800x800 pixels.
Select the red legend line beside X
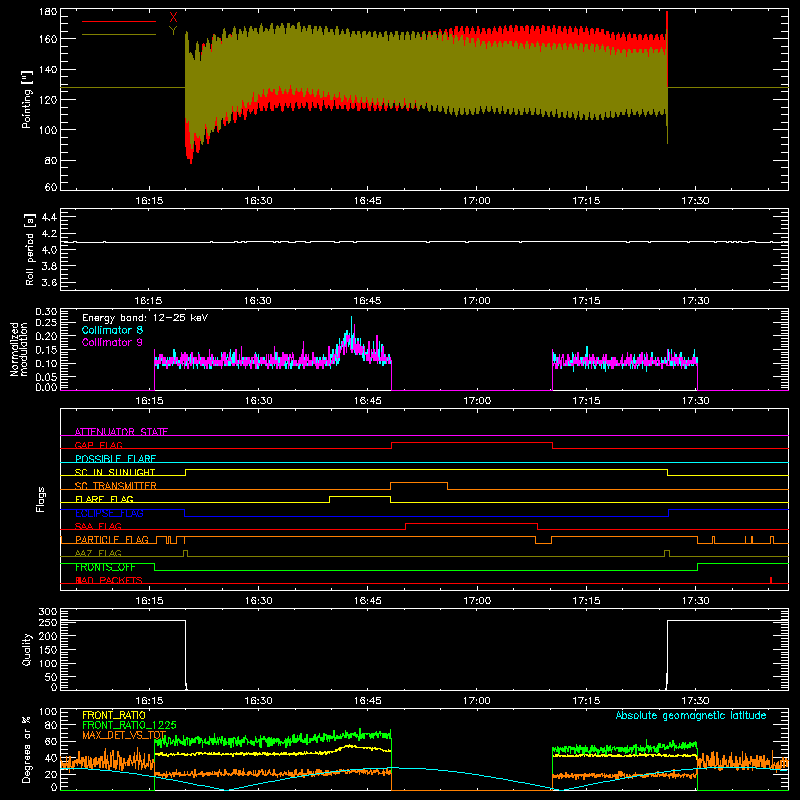(119, 21)
